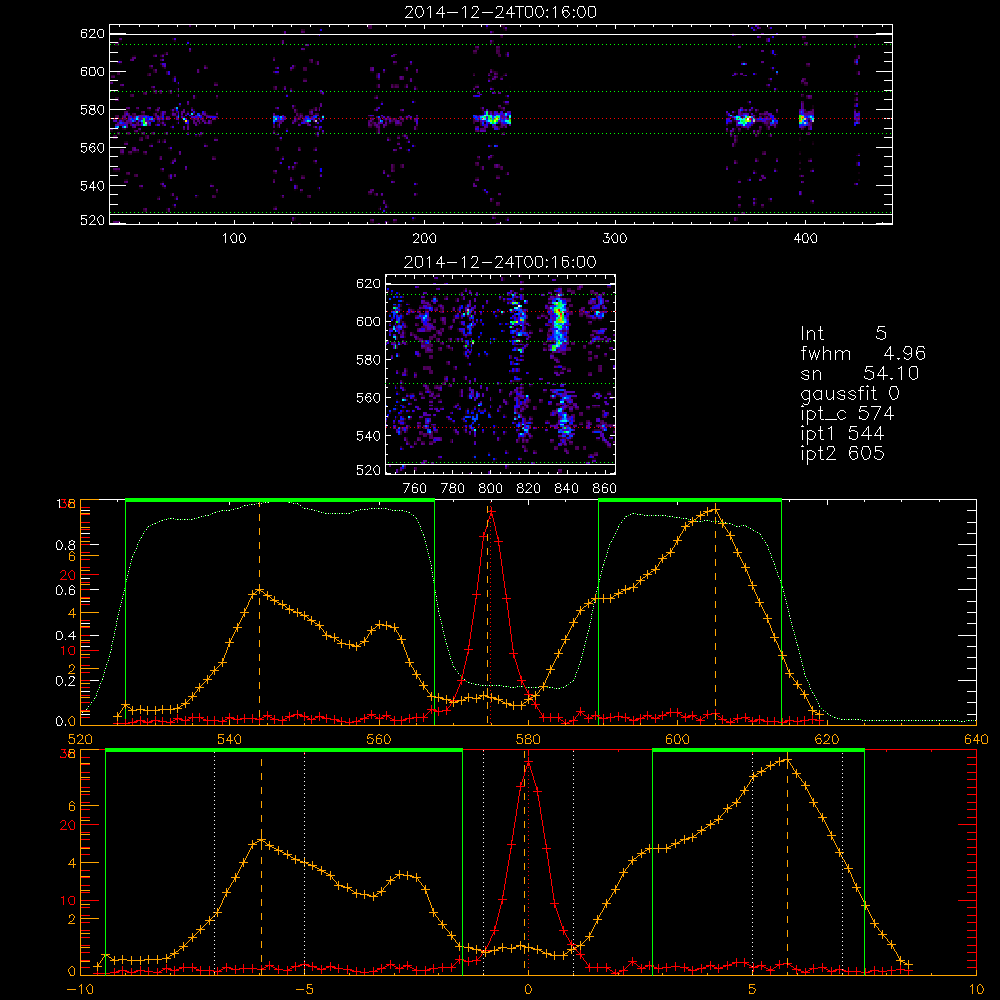
Task: Click x-axis label 300 of the wide spectrogram
Action: tap(615, 239)
